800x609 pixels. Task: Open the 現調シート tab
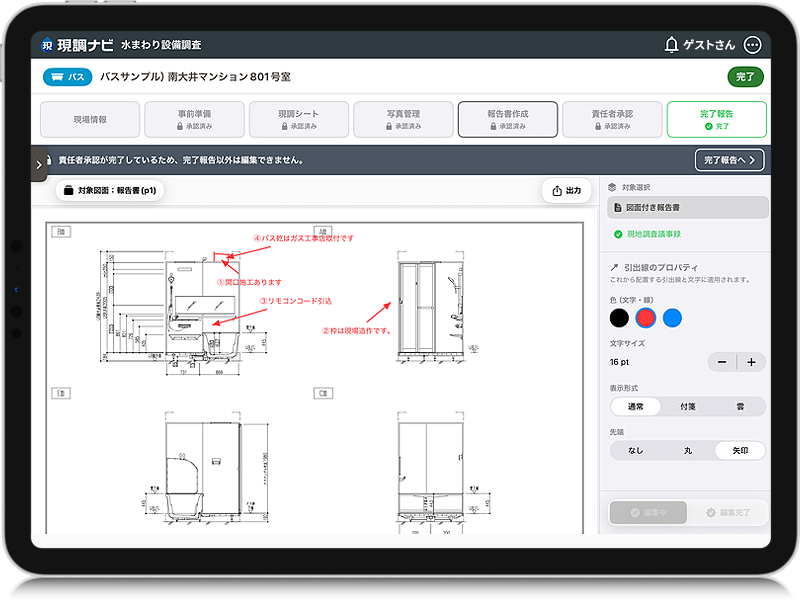click(298, 119)
